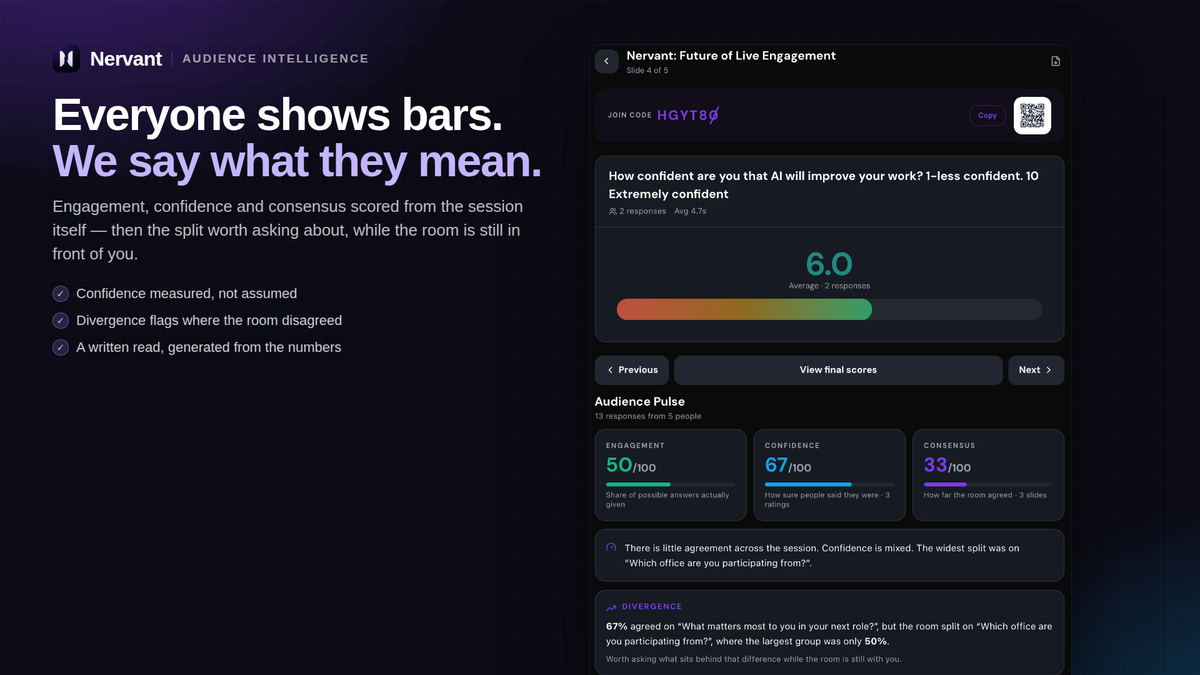This screenshot has height=675, width=1200.
Task: Click the "6.0" average value
Action: [829, 264]
